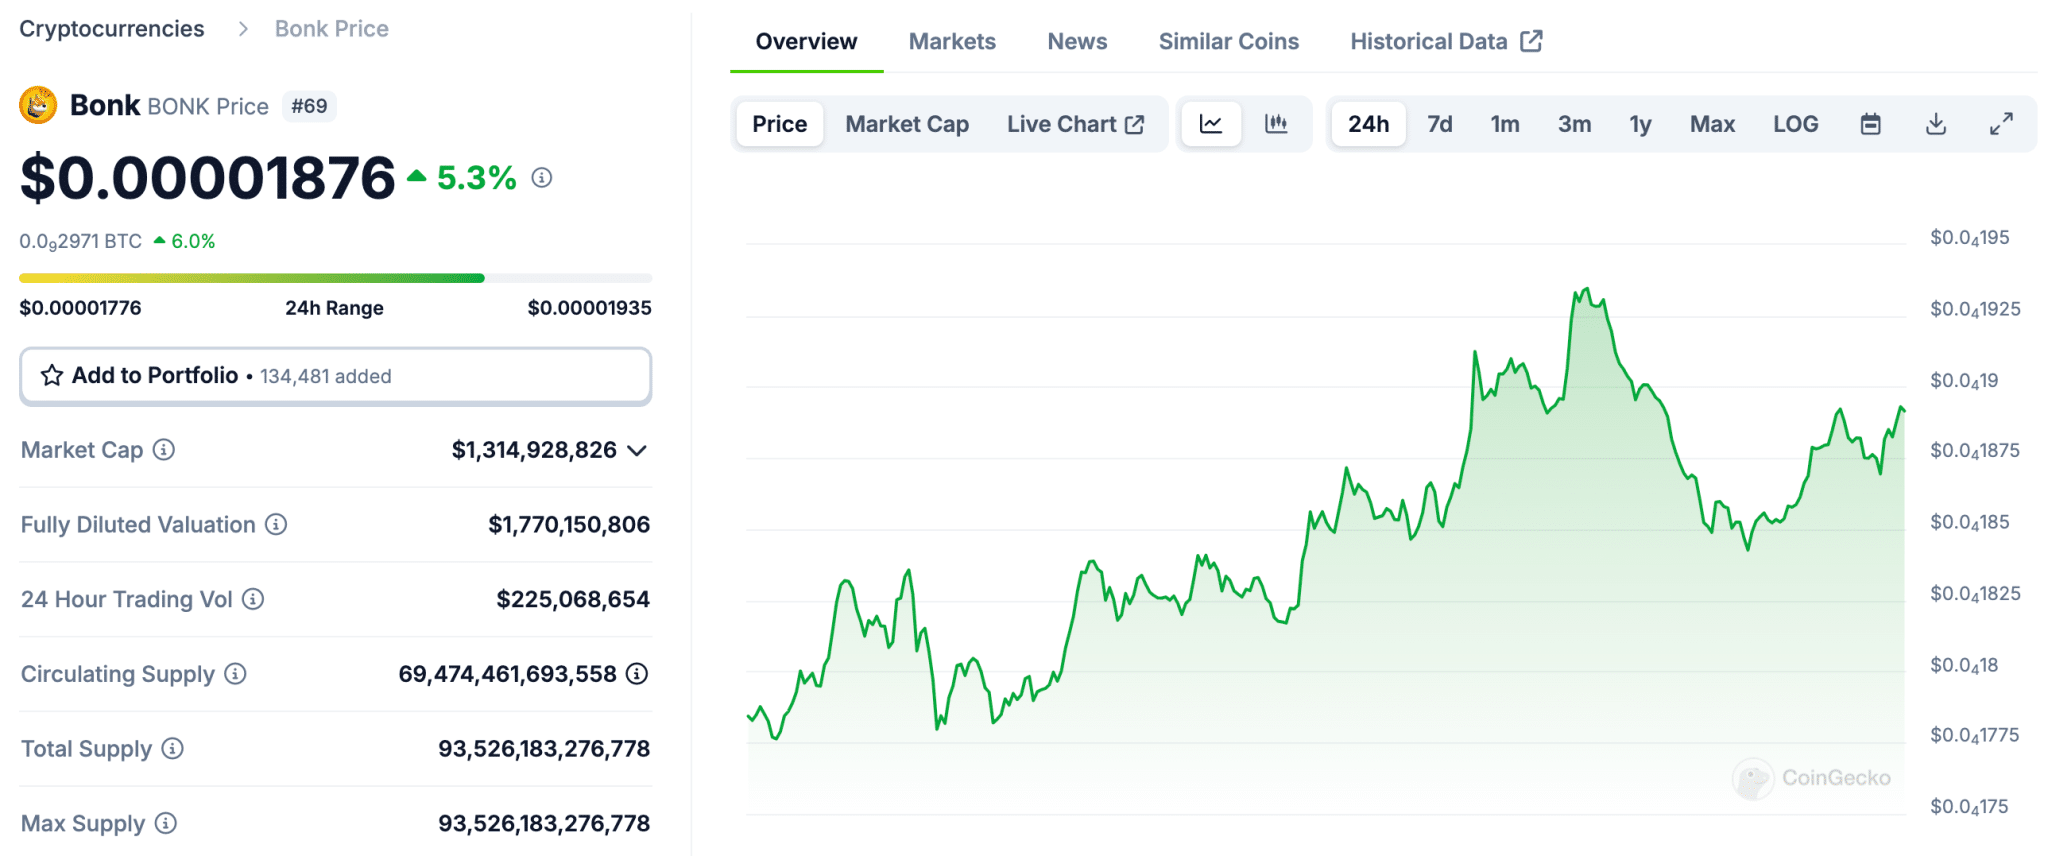Select the 3m time range
The image size is (2048, 856).
[x=1575, y=124]
